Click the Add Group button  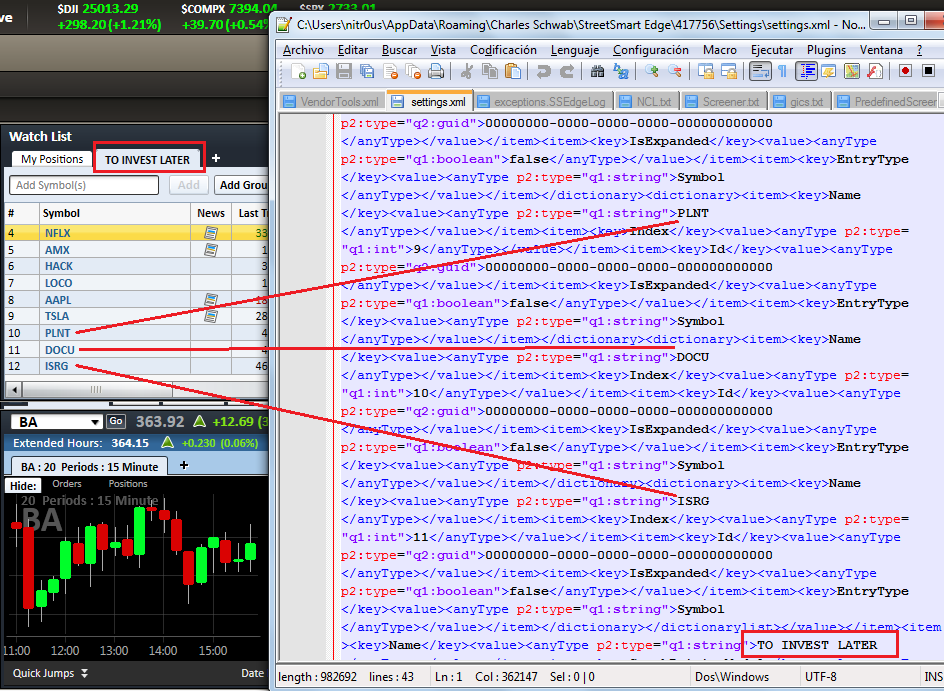242,185
